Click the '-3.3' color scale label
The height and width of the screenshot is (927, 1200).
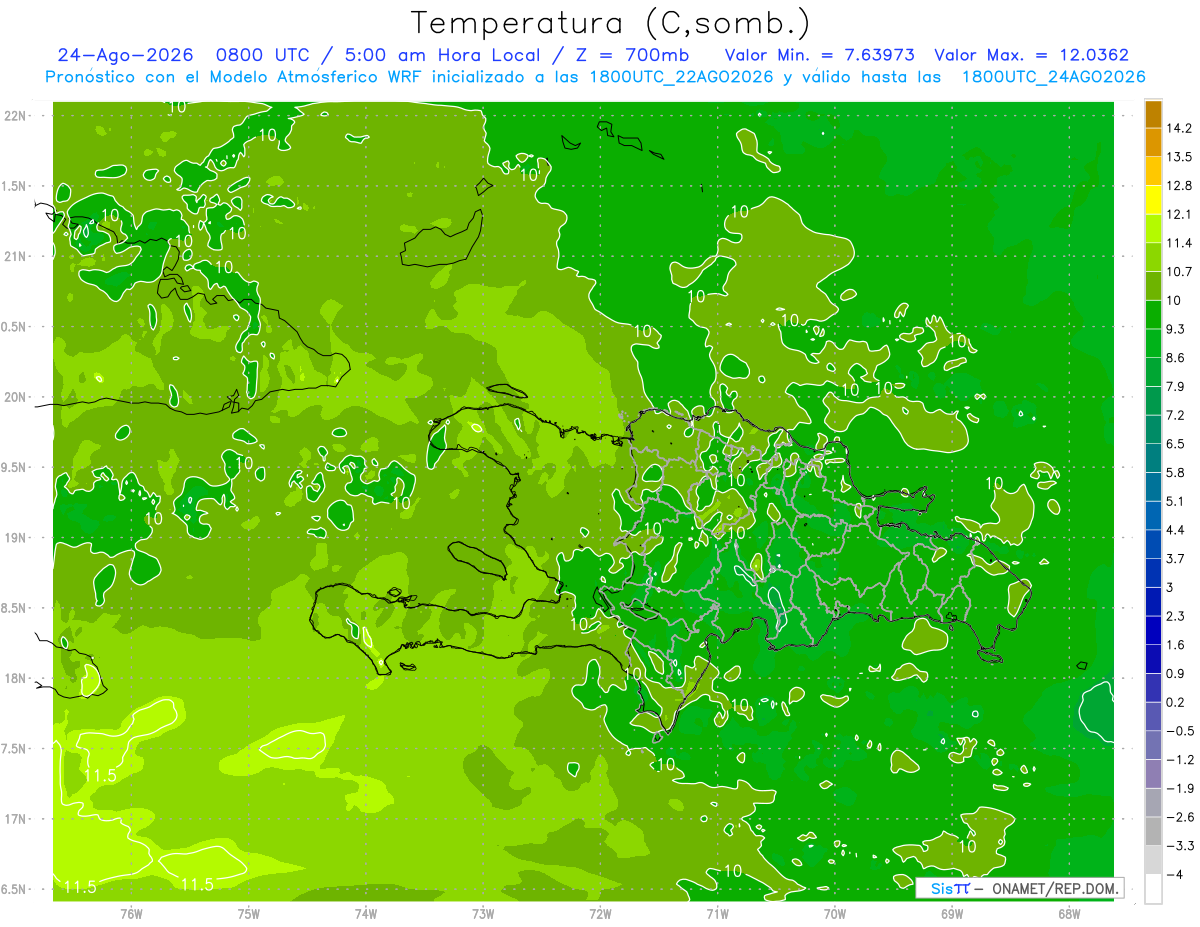(x=1181, y=846)
